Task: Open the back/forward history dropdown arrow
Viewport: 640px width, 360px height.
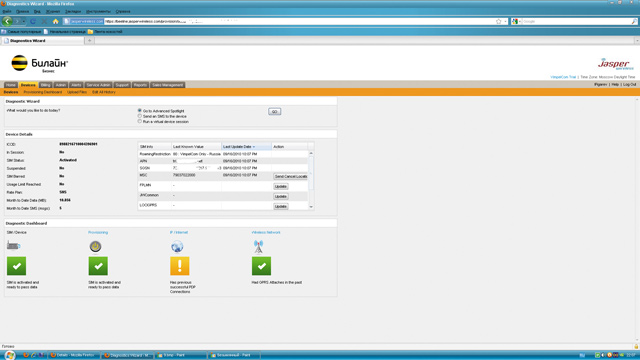Action: (24, 21)
